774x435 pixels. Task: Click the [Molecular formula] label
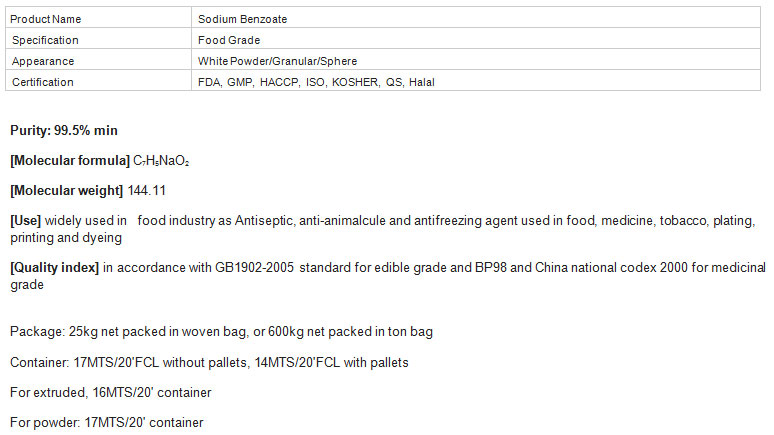click(x=70, y=160)
